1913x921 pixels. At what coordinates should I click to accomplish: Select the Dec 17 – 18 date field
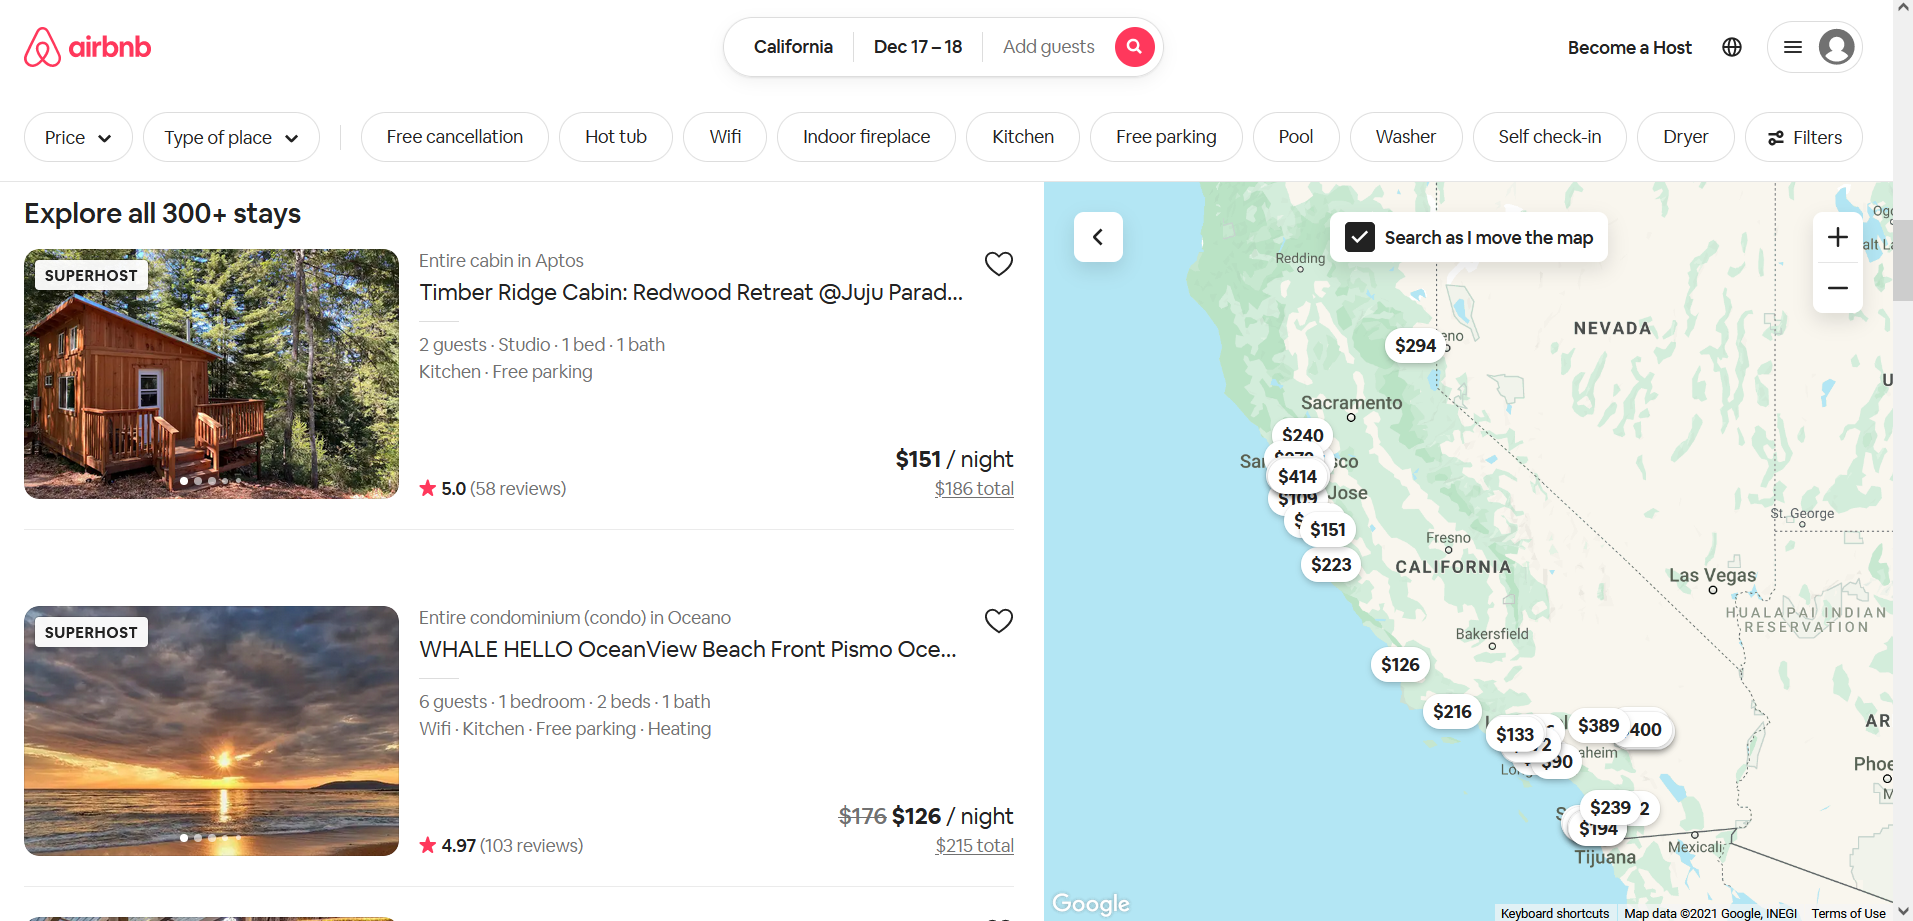coord(916,46)
